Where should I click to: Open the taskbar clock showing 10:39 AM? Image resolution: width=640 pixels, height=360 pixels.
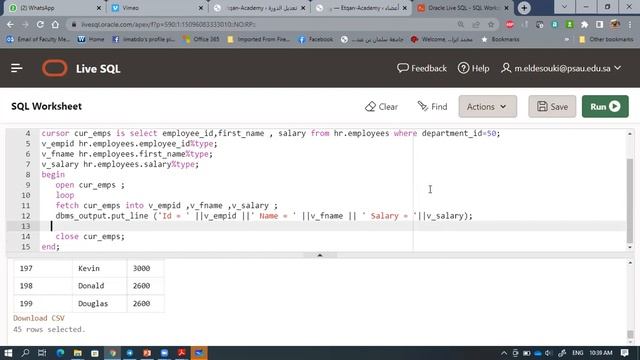[601, 353]
